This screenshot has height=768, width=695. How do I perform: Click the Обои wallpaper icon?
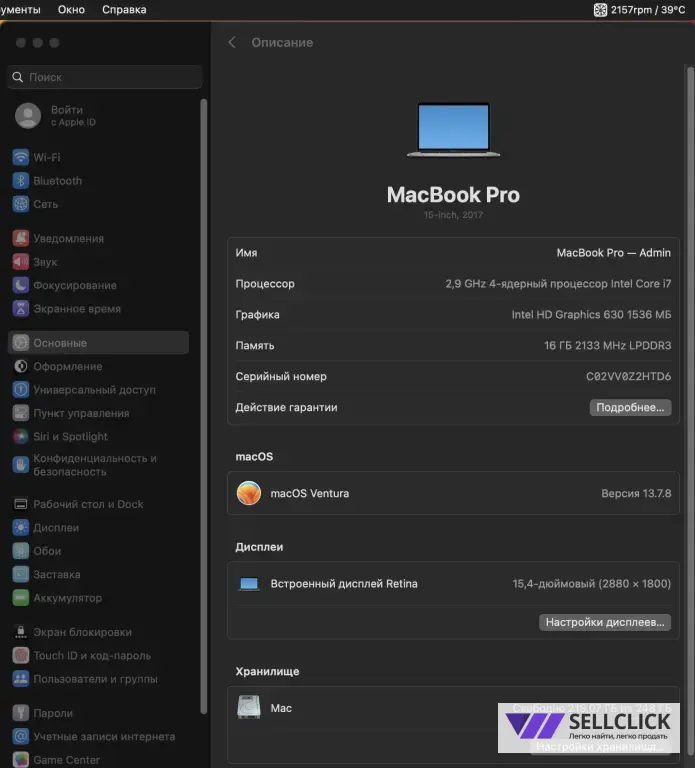pyautogui.click(x=21, y=551)
